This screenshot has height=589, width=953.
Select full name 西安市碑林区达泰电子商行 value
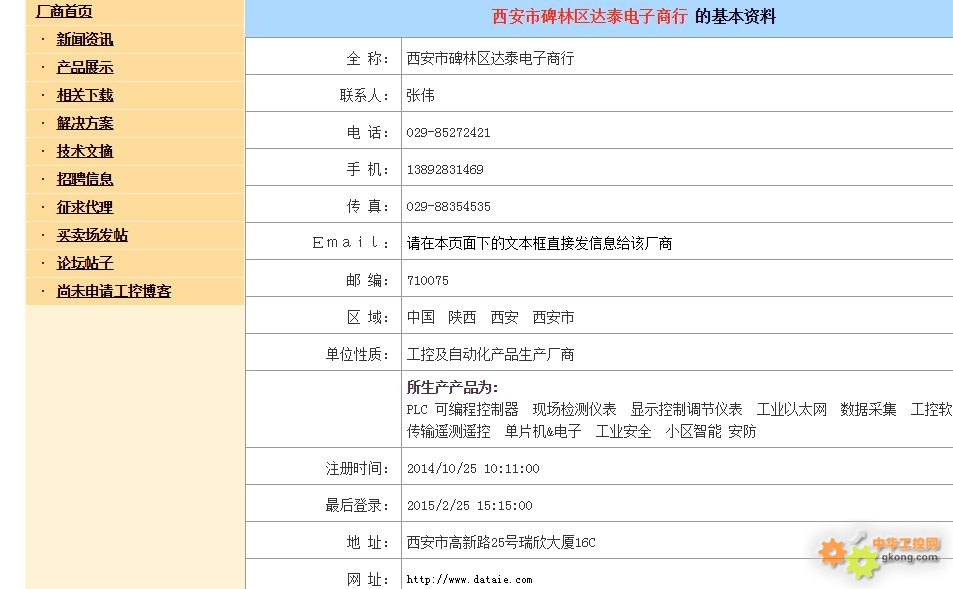click(490, 58)
